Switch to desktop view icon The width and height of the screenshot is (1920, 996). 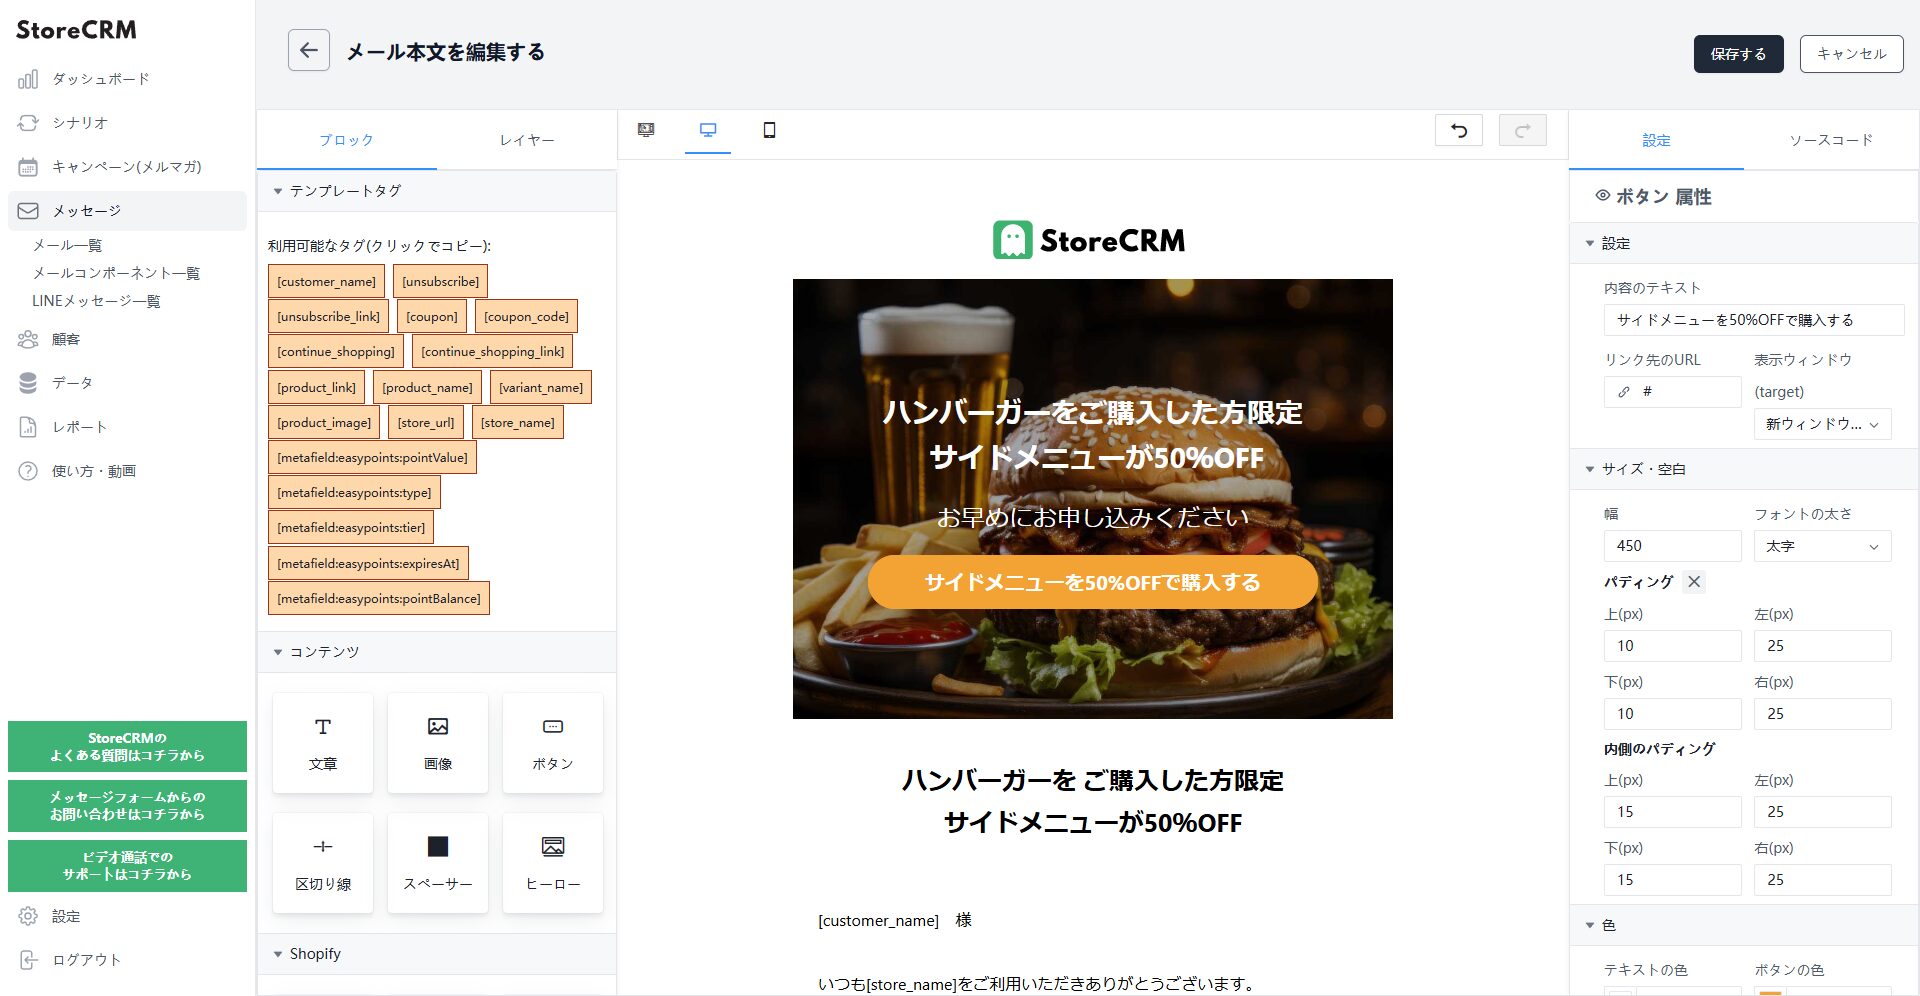(x=708, y=130)
